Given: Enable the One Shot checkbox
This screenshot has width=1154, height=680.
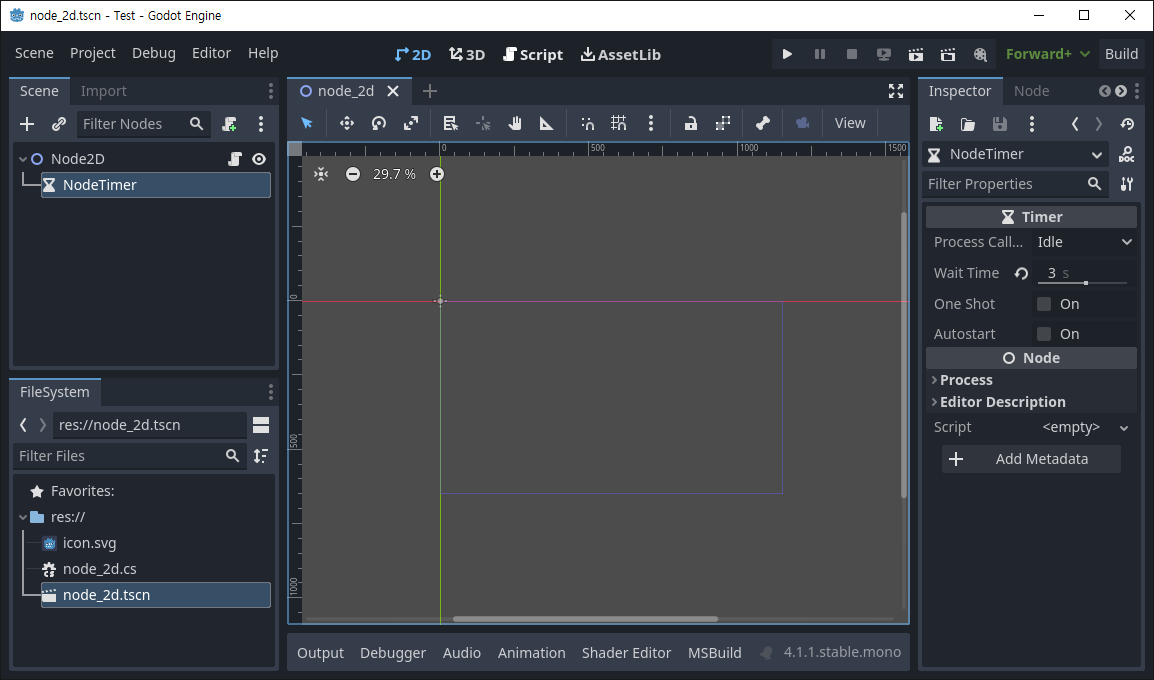Looking at the screenshot, I should point(1044,304).
